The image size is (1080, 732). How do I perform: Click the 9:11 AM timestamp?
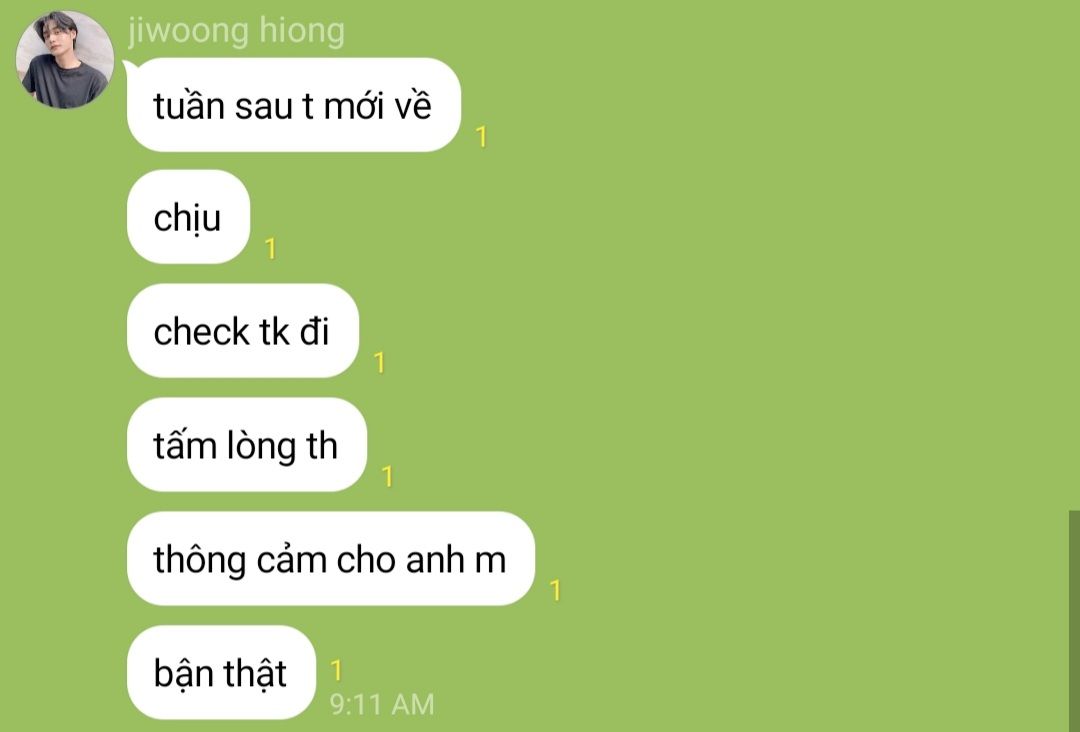[x=382, y=704]
